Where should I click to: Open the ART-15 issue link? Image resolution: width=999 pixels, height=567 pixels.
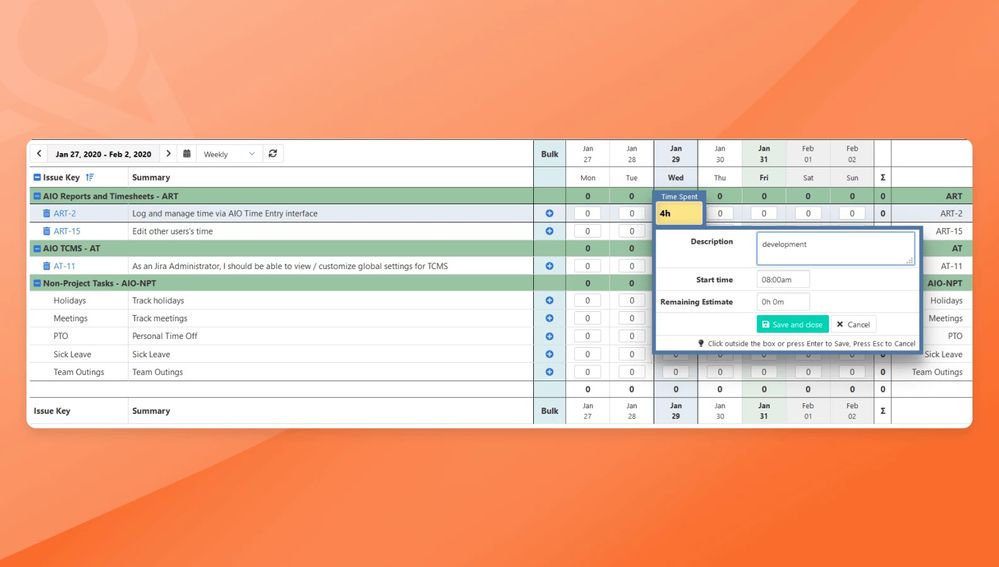[67, 231]
